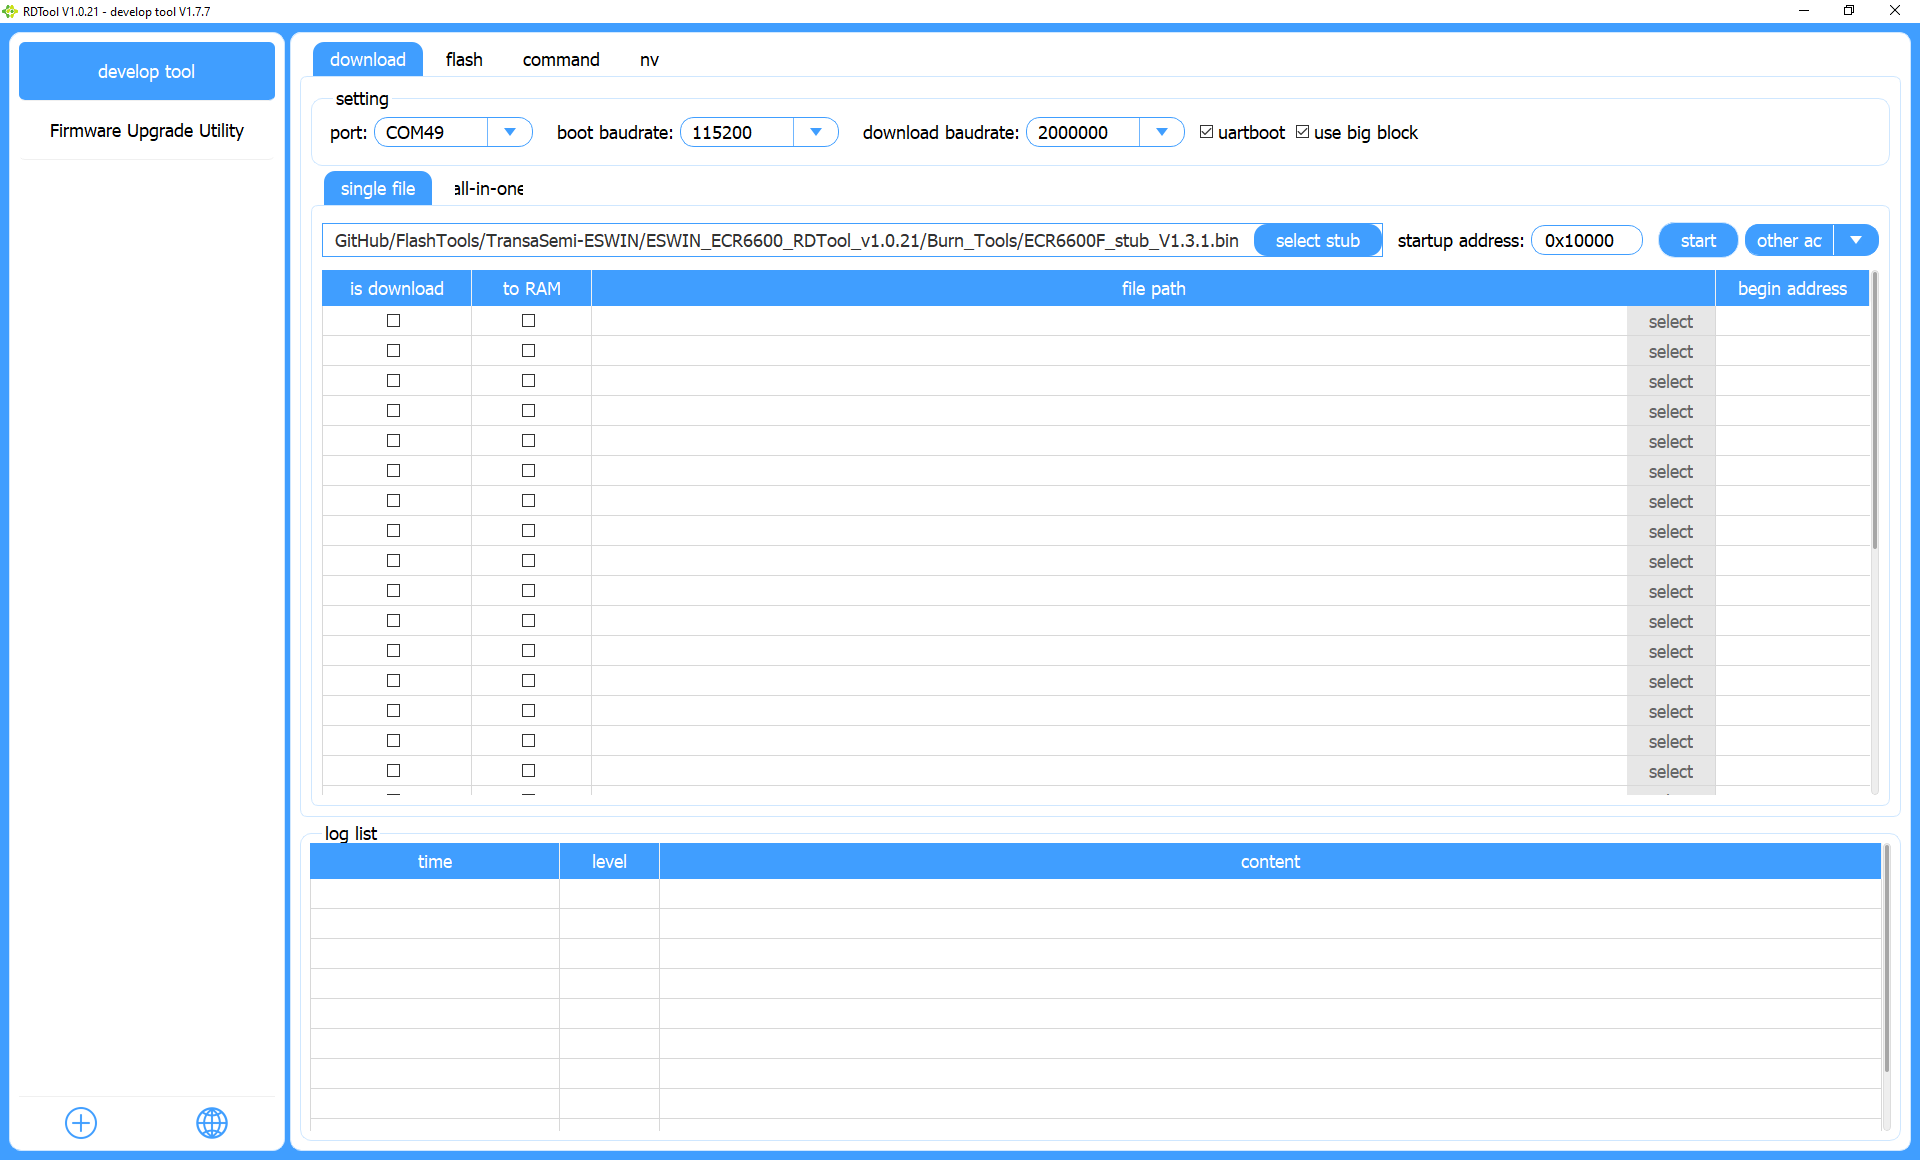Image resolution: width=1920 pixels, height=1160 pixels.
Task: Expand the boot baudrate dropdown
Action: tap(759, 132)
